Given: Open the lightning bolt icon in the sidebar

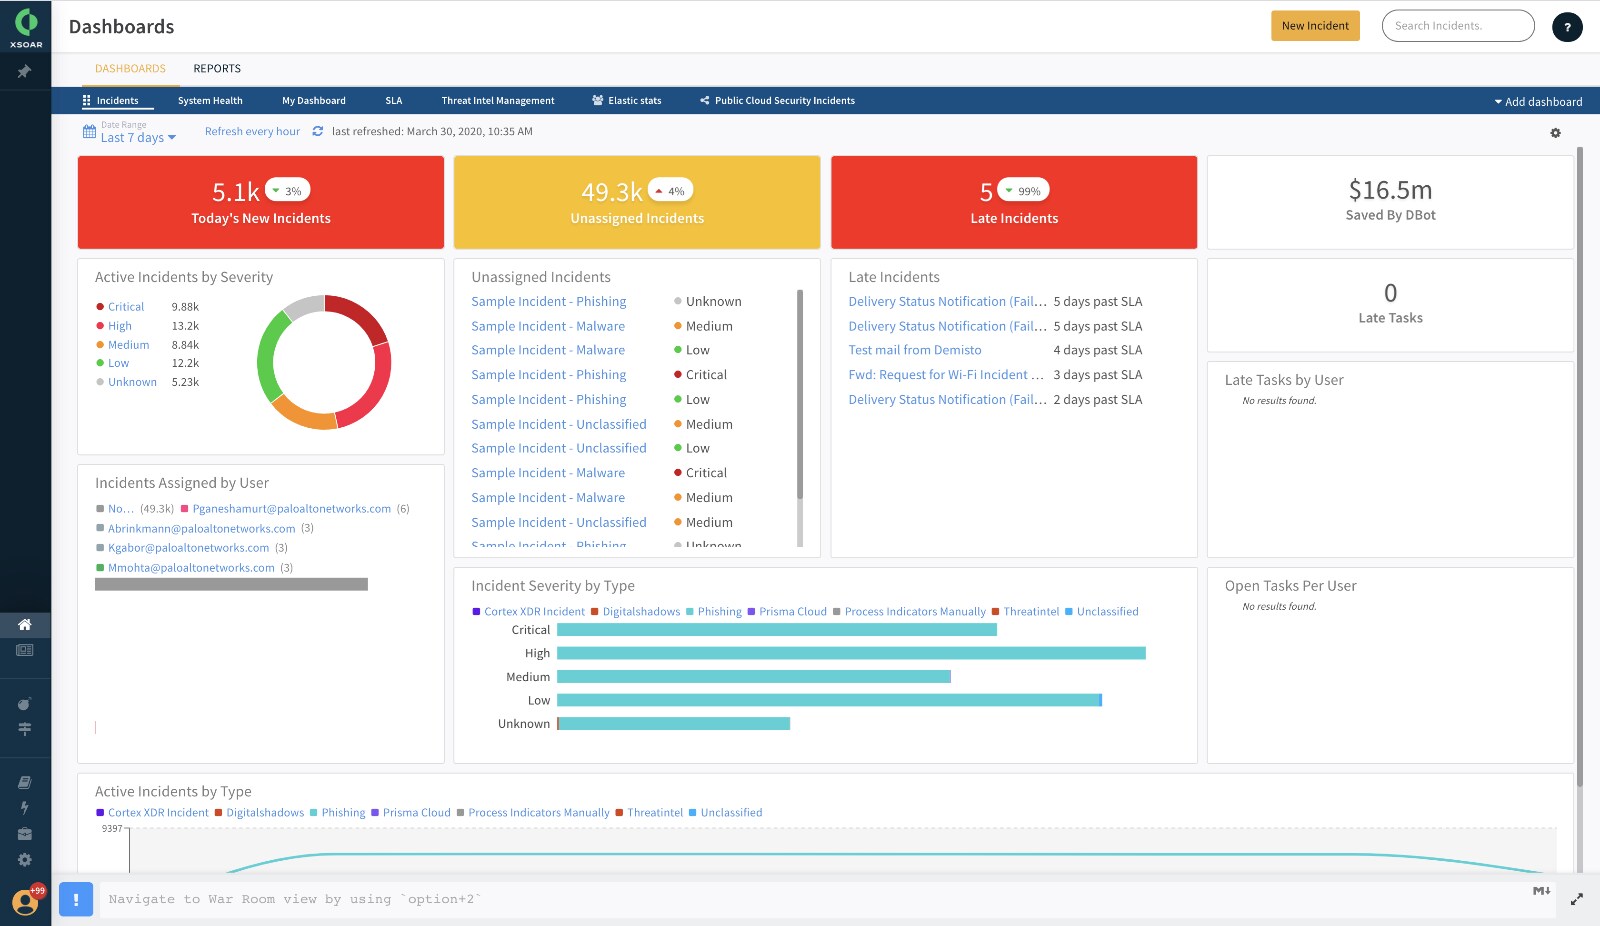Looking at the screenshot, I should (25, 808).
